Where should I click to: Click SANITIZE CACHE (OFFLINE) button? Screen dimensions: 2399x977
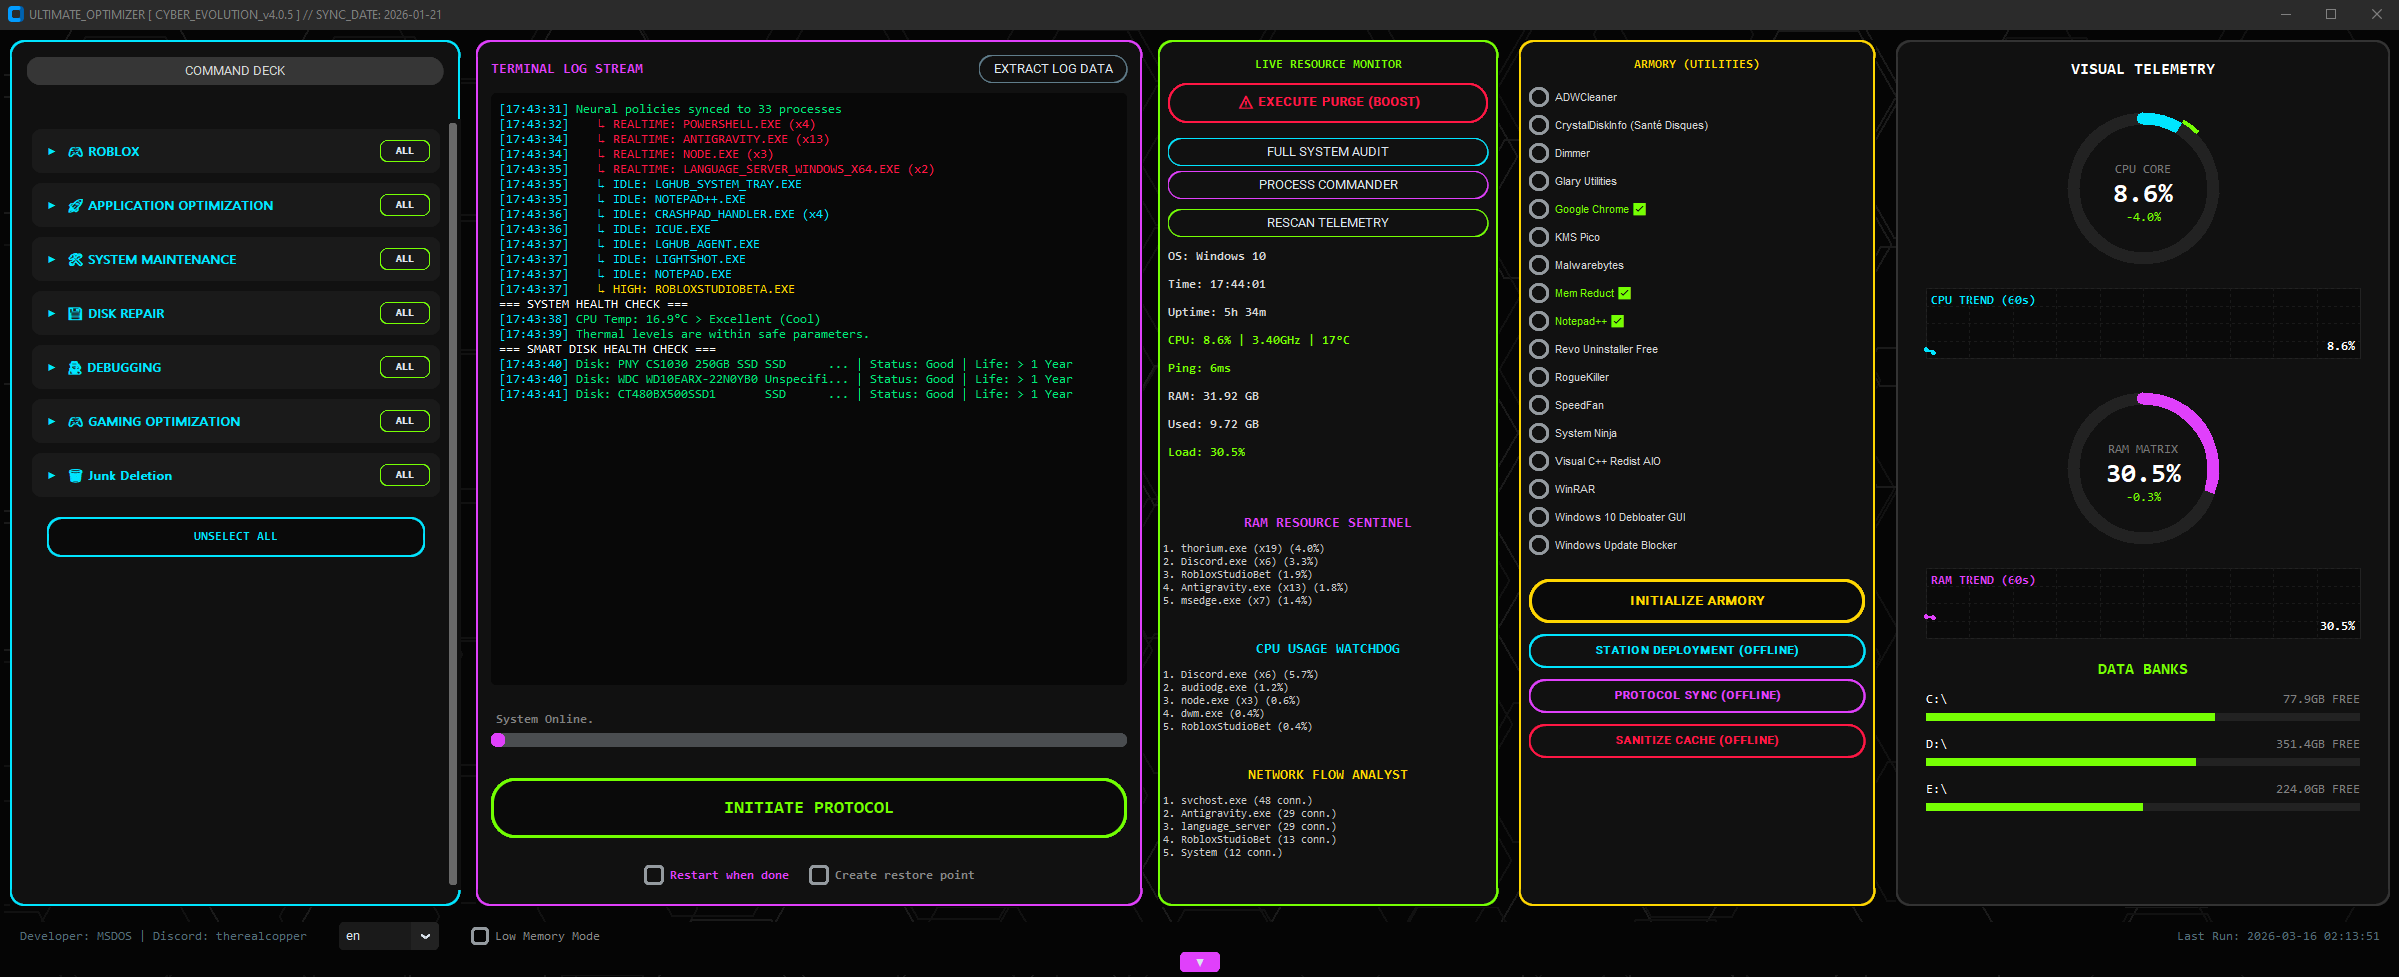[x=1697, y=741]
